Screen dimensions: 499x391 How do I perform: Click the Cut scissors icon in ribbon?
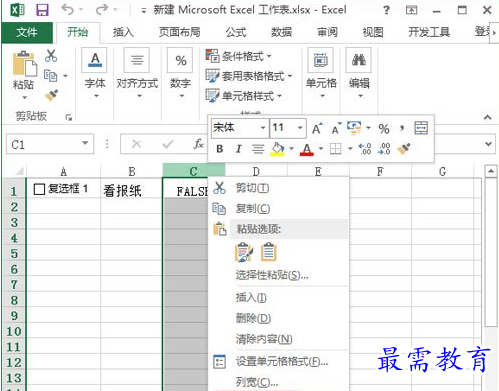[x=51, y=56]
